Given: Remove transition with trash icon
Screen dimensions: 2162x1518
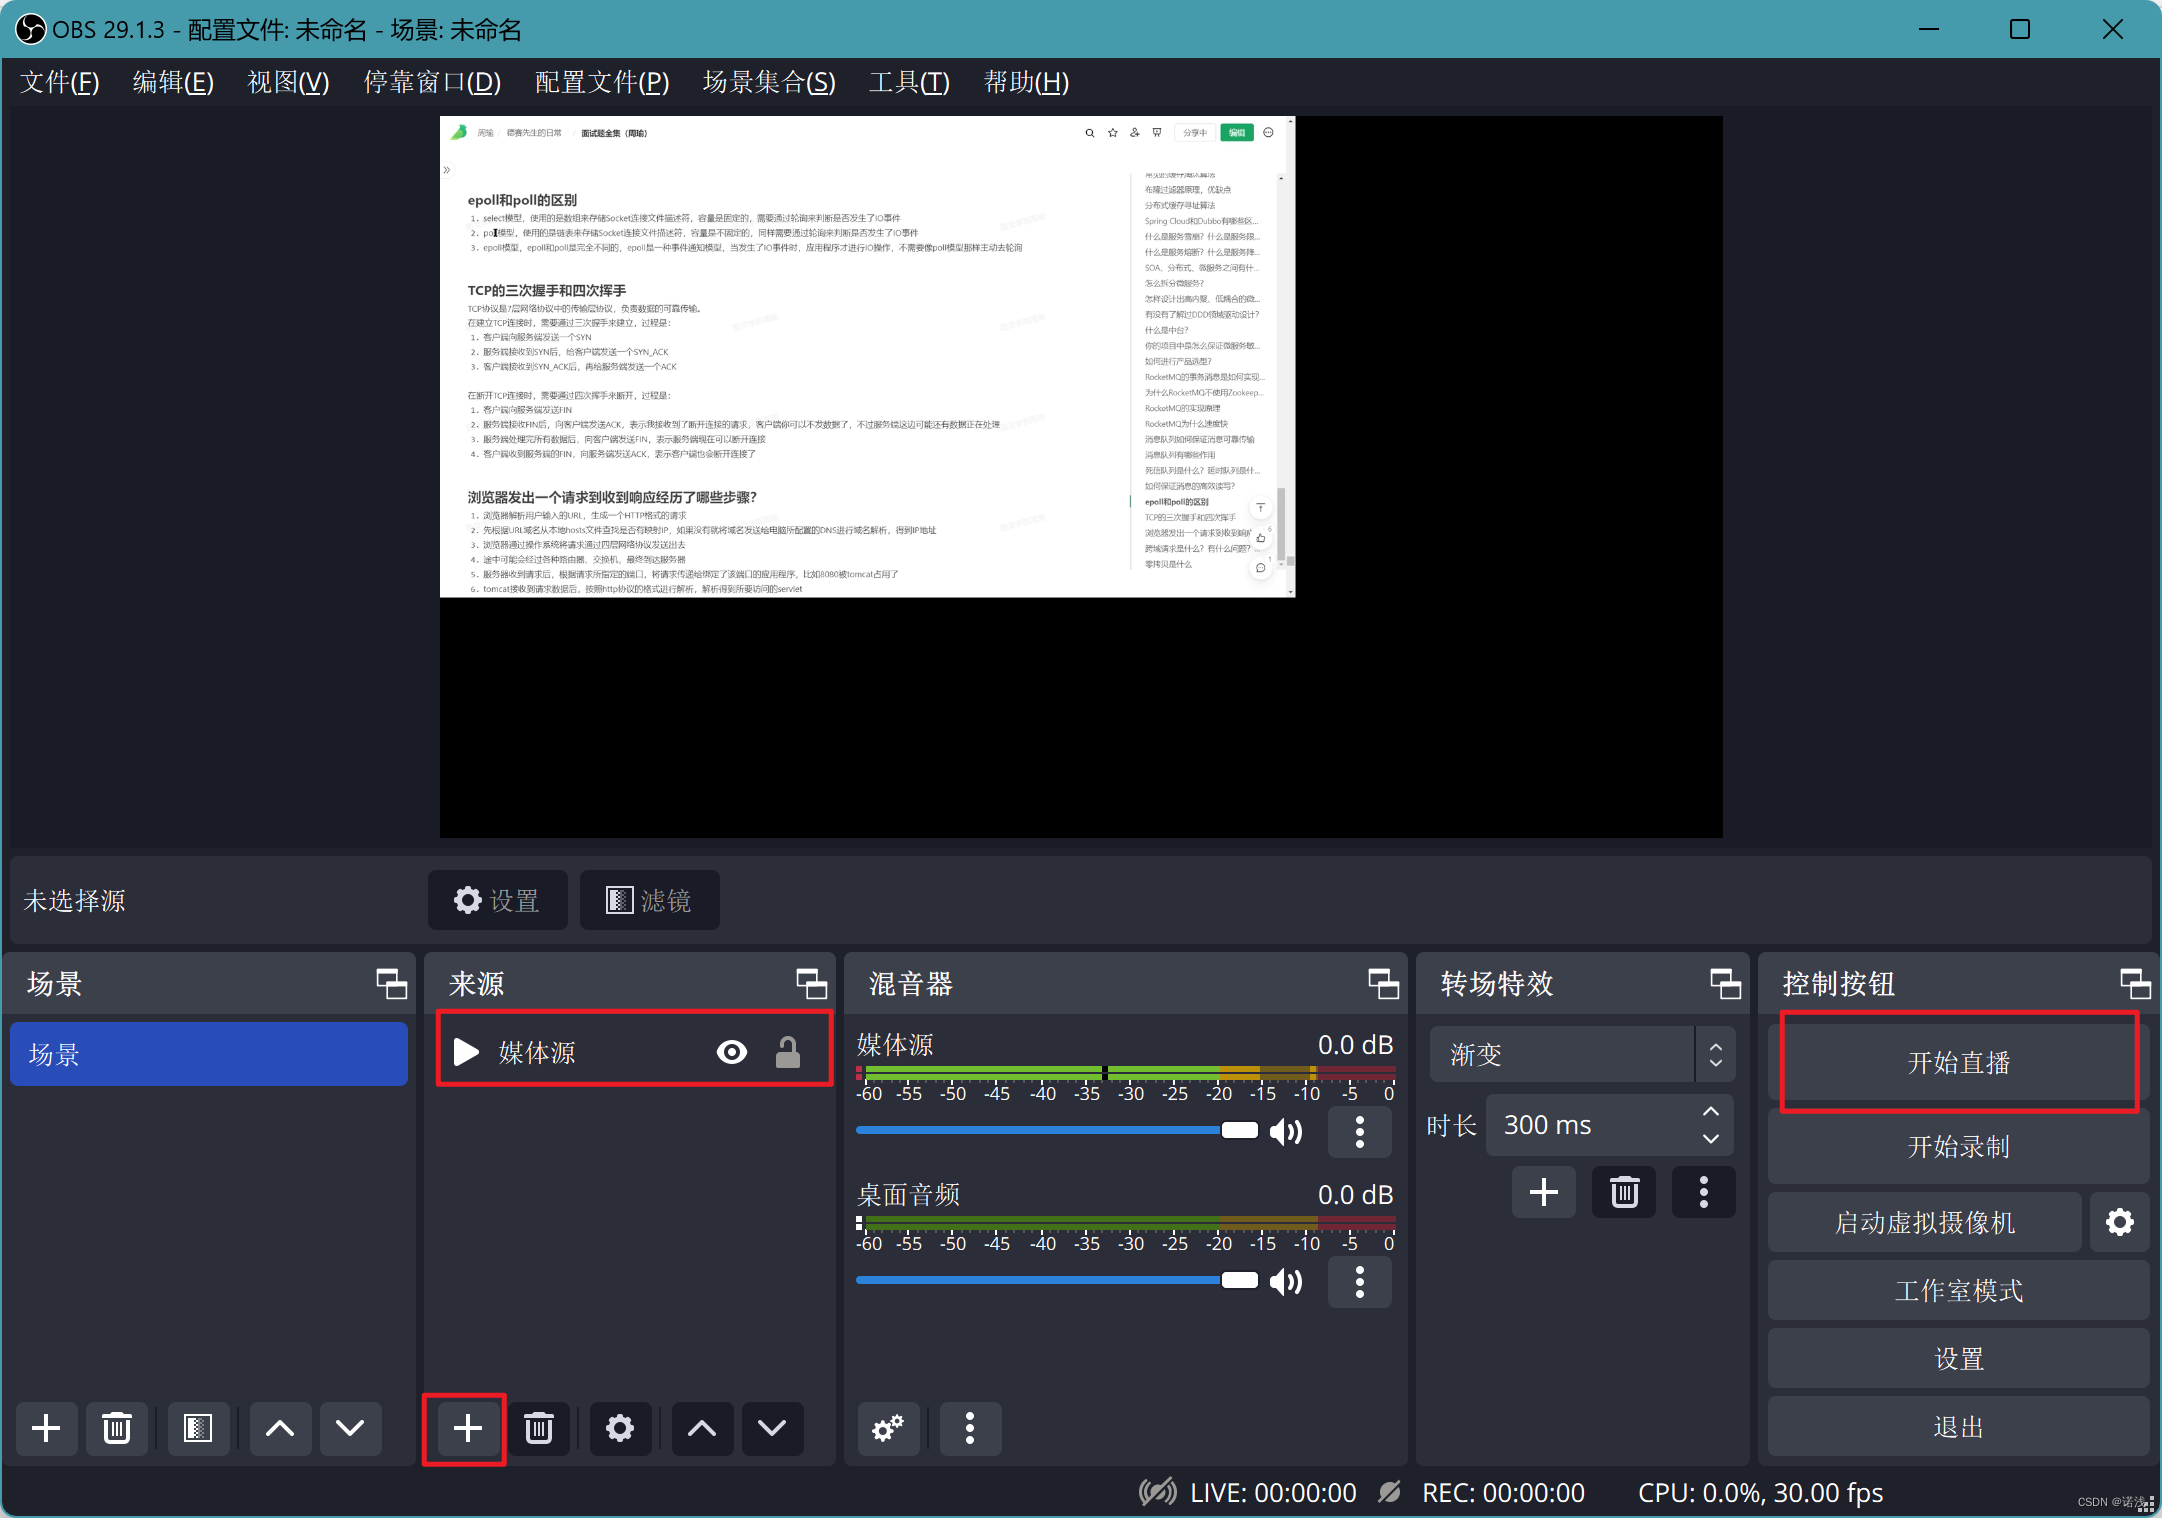Looking at the screenshot, I should tap(1624, 1192).
